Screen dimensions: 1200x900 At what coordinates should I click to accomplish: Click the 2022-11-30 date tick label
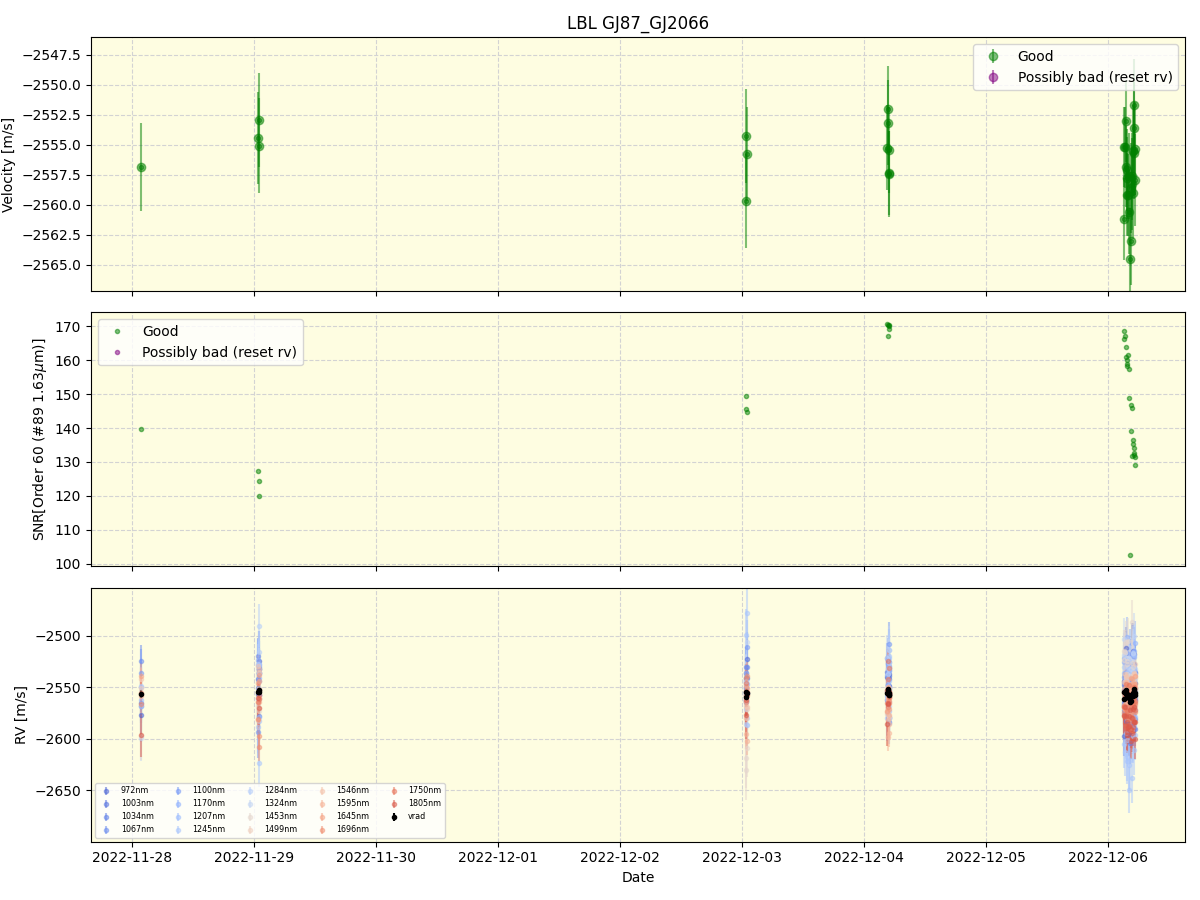click(376, 857)
